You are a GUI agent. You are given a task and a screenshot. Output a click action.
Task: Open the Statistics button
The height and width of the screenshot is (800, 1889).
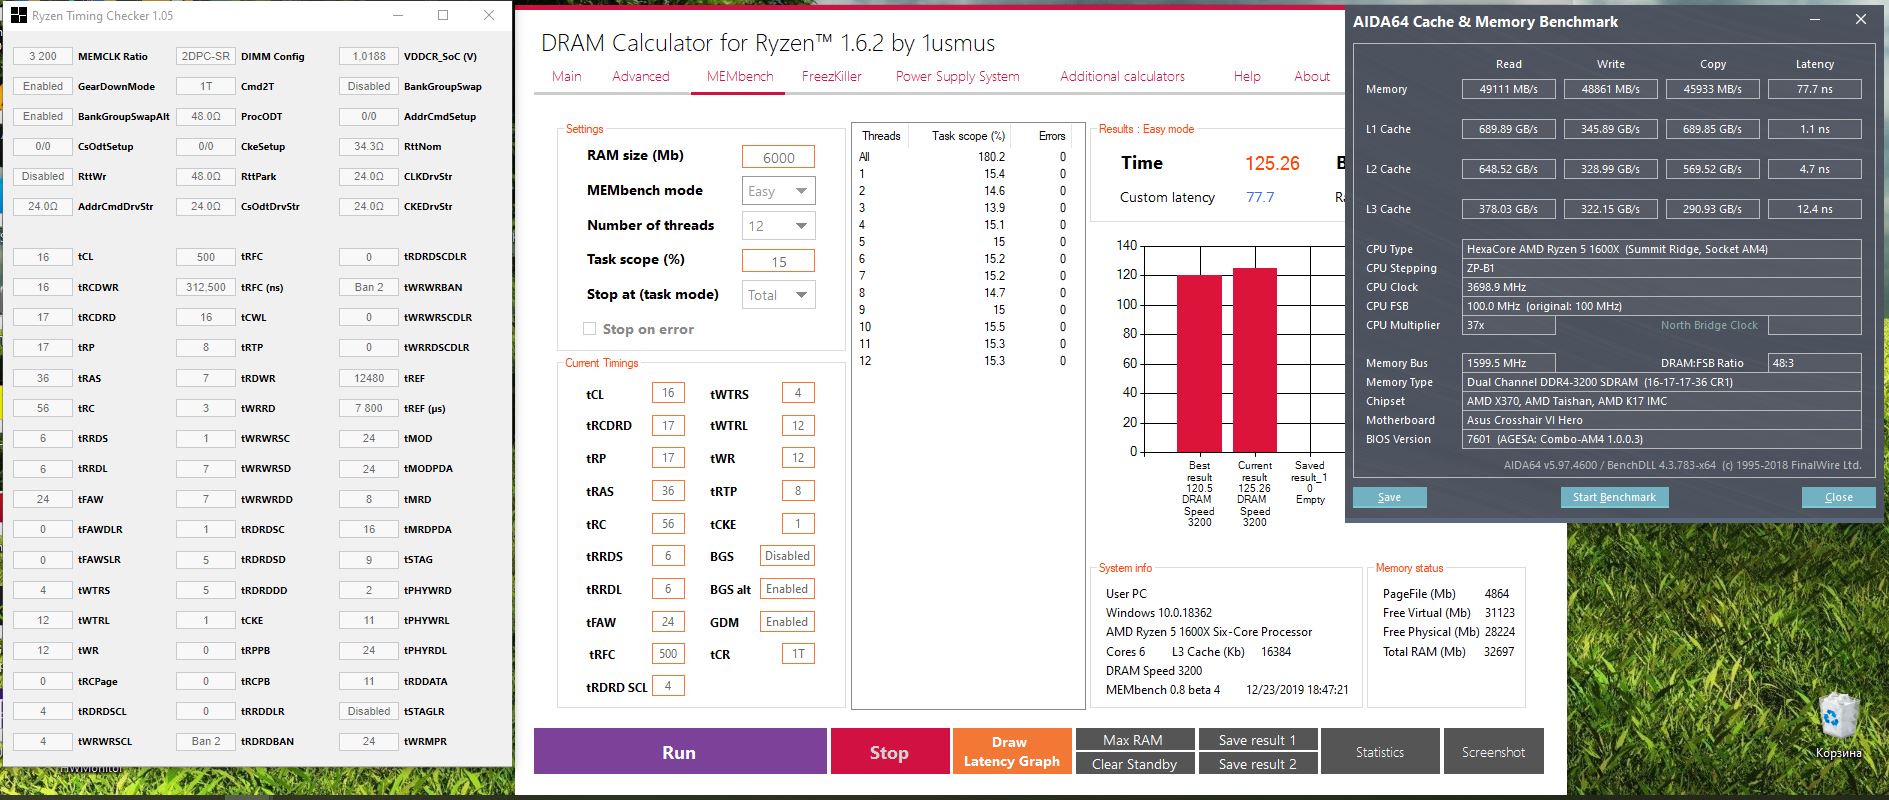(1380, 751)
